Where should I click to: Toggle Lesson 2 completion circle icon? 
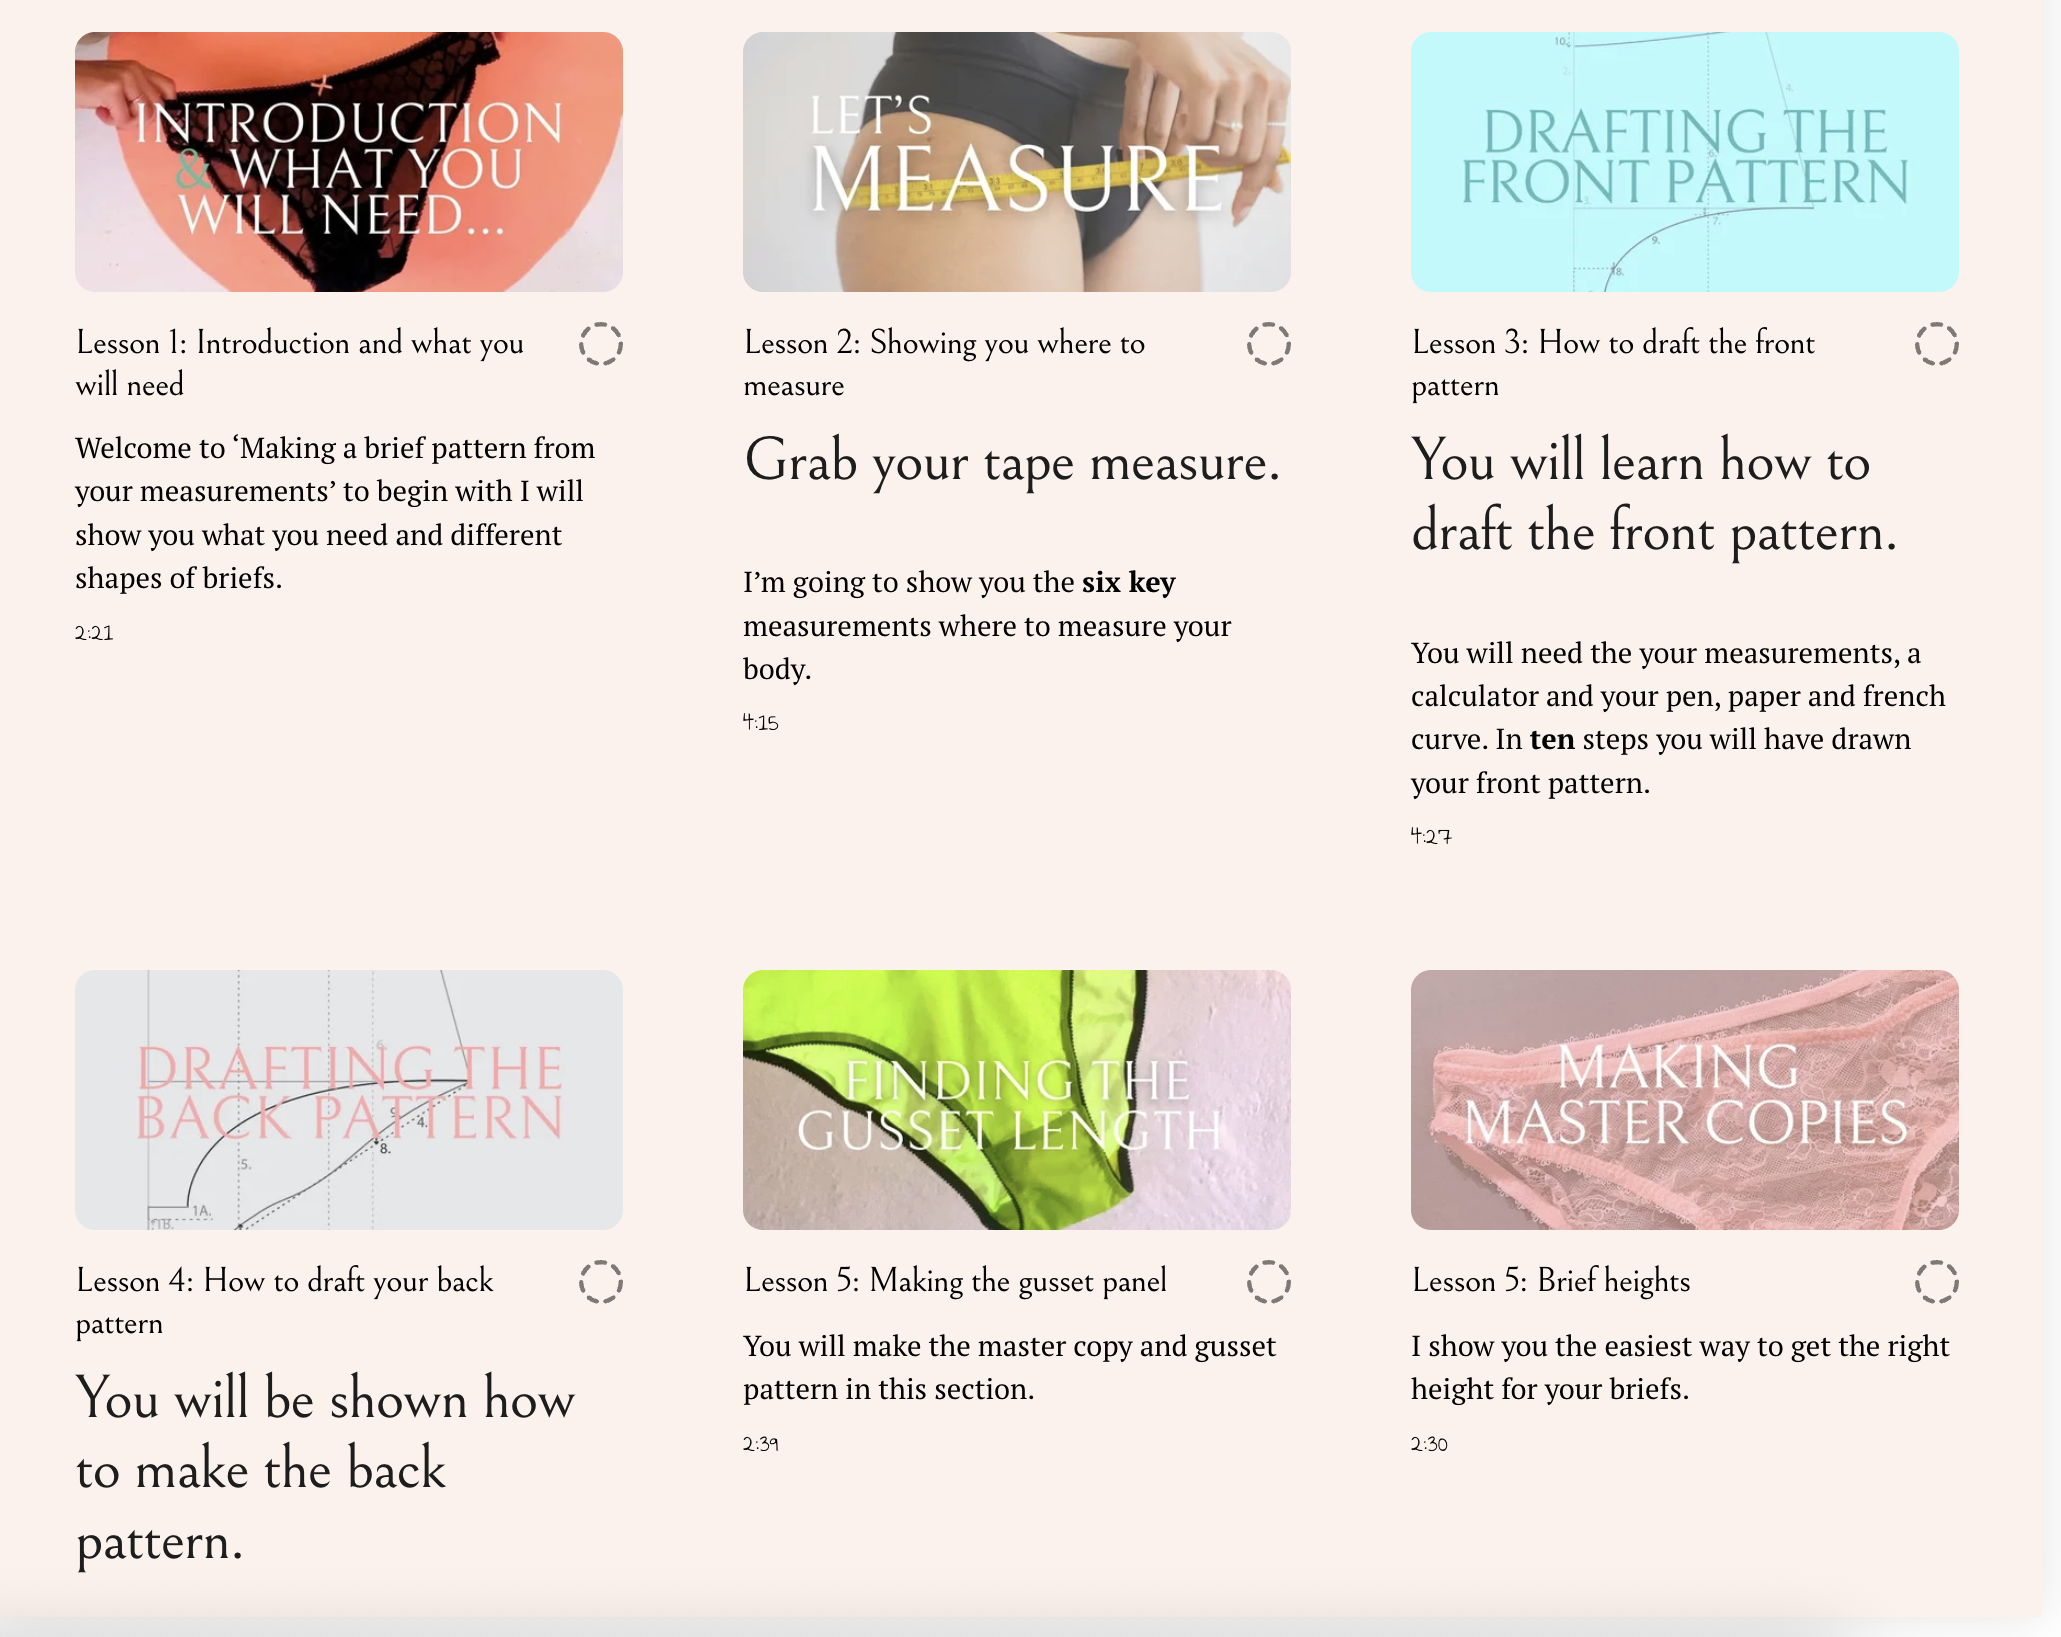coord(1269,344)
